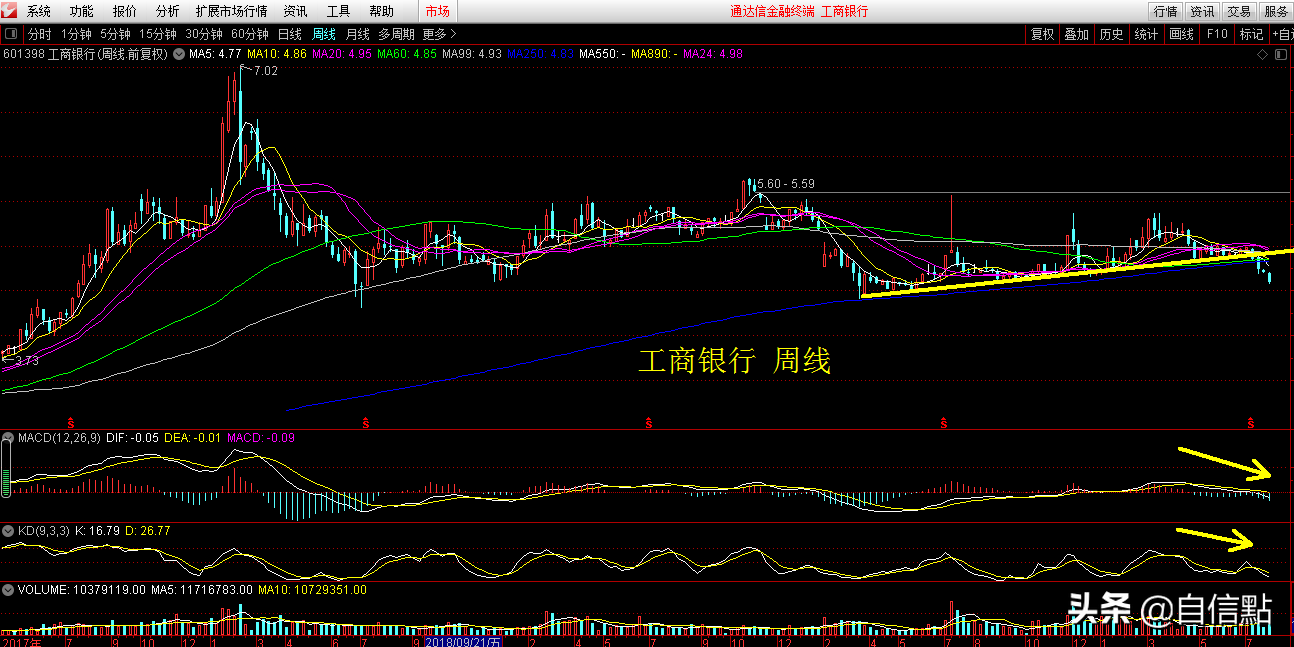Click the diamond icon at chart top-right
This screenshot has width=1294, height=647.
[1261, 54]
